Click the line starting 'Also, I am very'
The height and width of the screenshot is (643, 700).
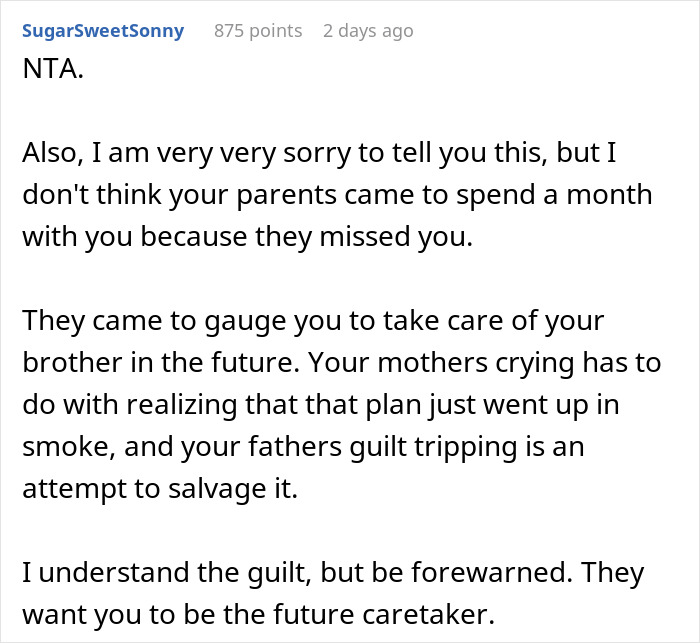(x=319, y=153)
